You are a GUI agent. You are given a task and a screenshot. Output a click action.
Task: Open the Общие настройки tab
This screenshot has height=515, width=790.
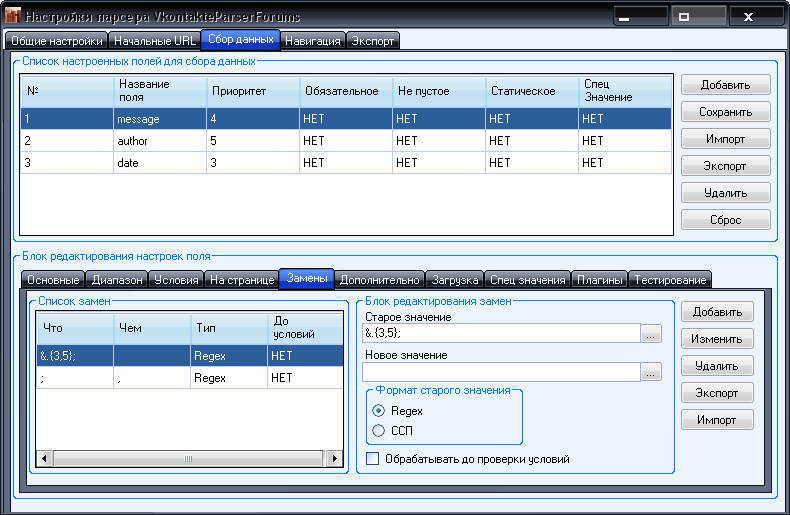point(57,41)
